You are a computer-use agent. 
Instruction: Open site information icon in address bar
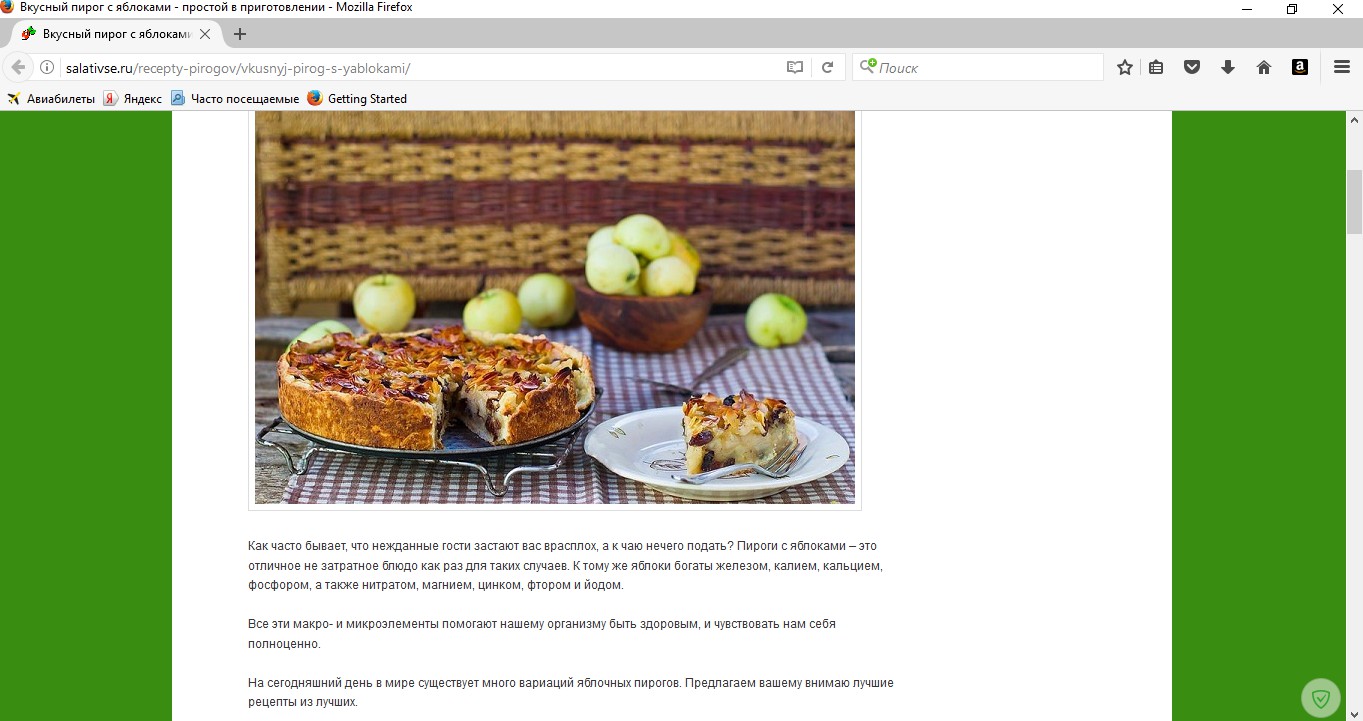(47, 67)
